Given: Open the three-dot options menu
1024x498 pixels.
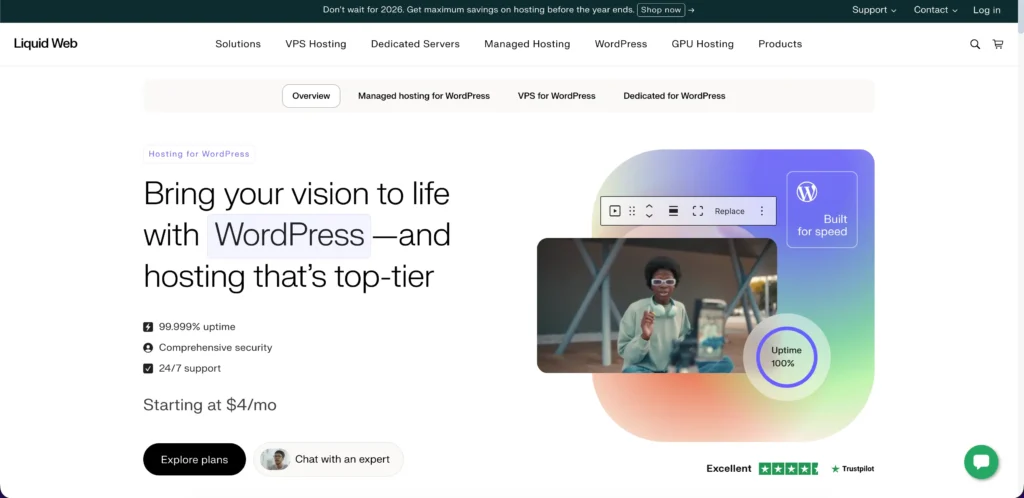Looking at the screenshot, I should point(761,211).
